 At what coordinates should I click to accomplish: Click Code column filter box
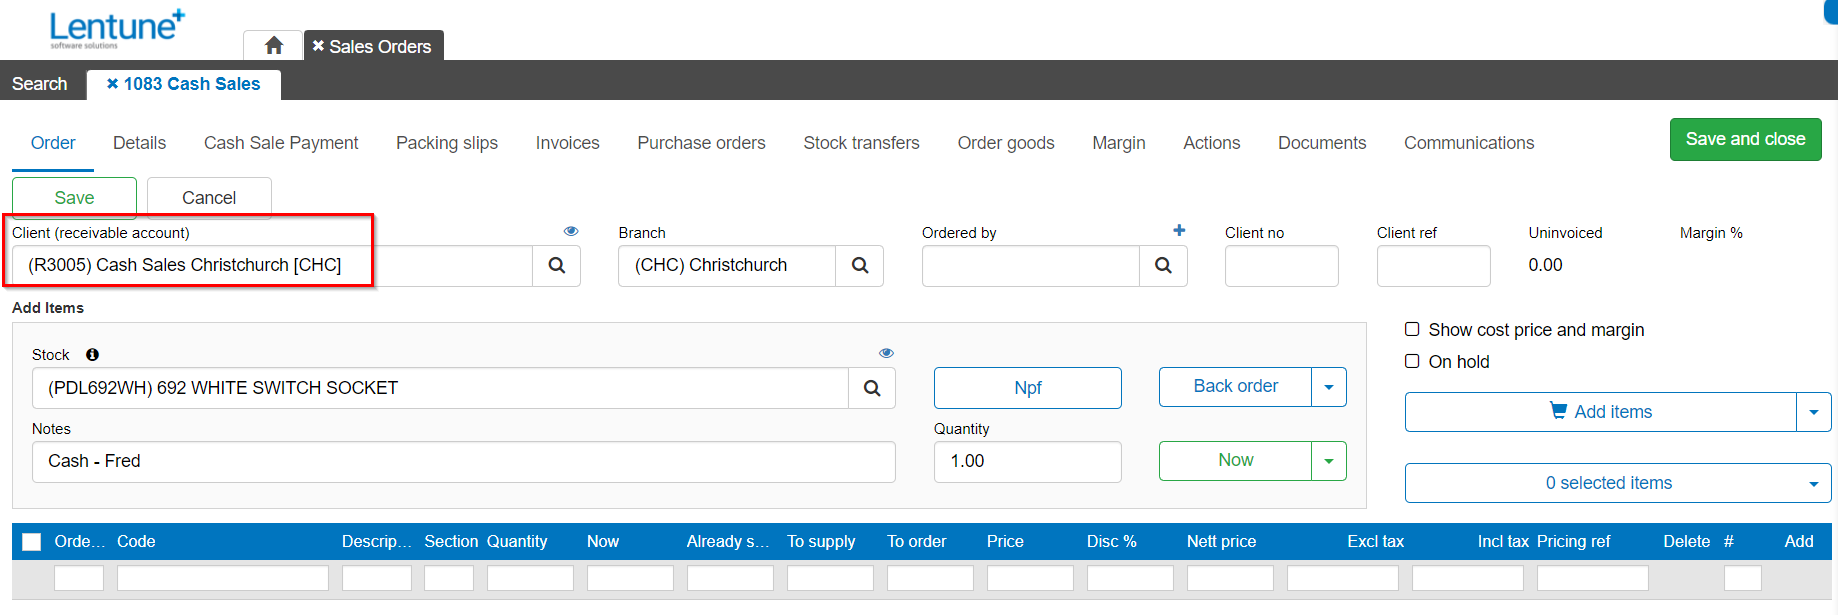pos(223,578)
